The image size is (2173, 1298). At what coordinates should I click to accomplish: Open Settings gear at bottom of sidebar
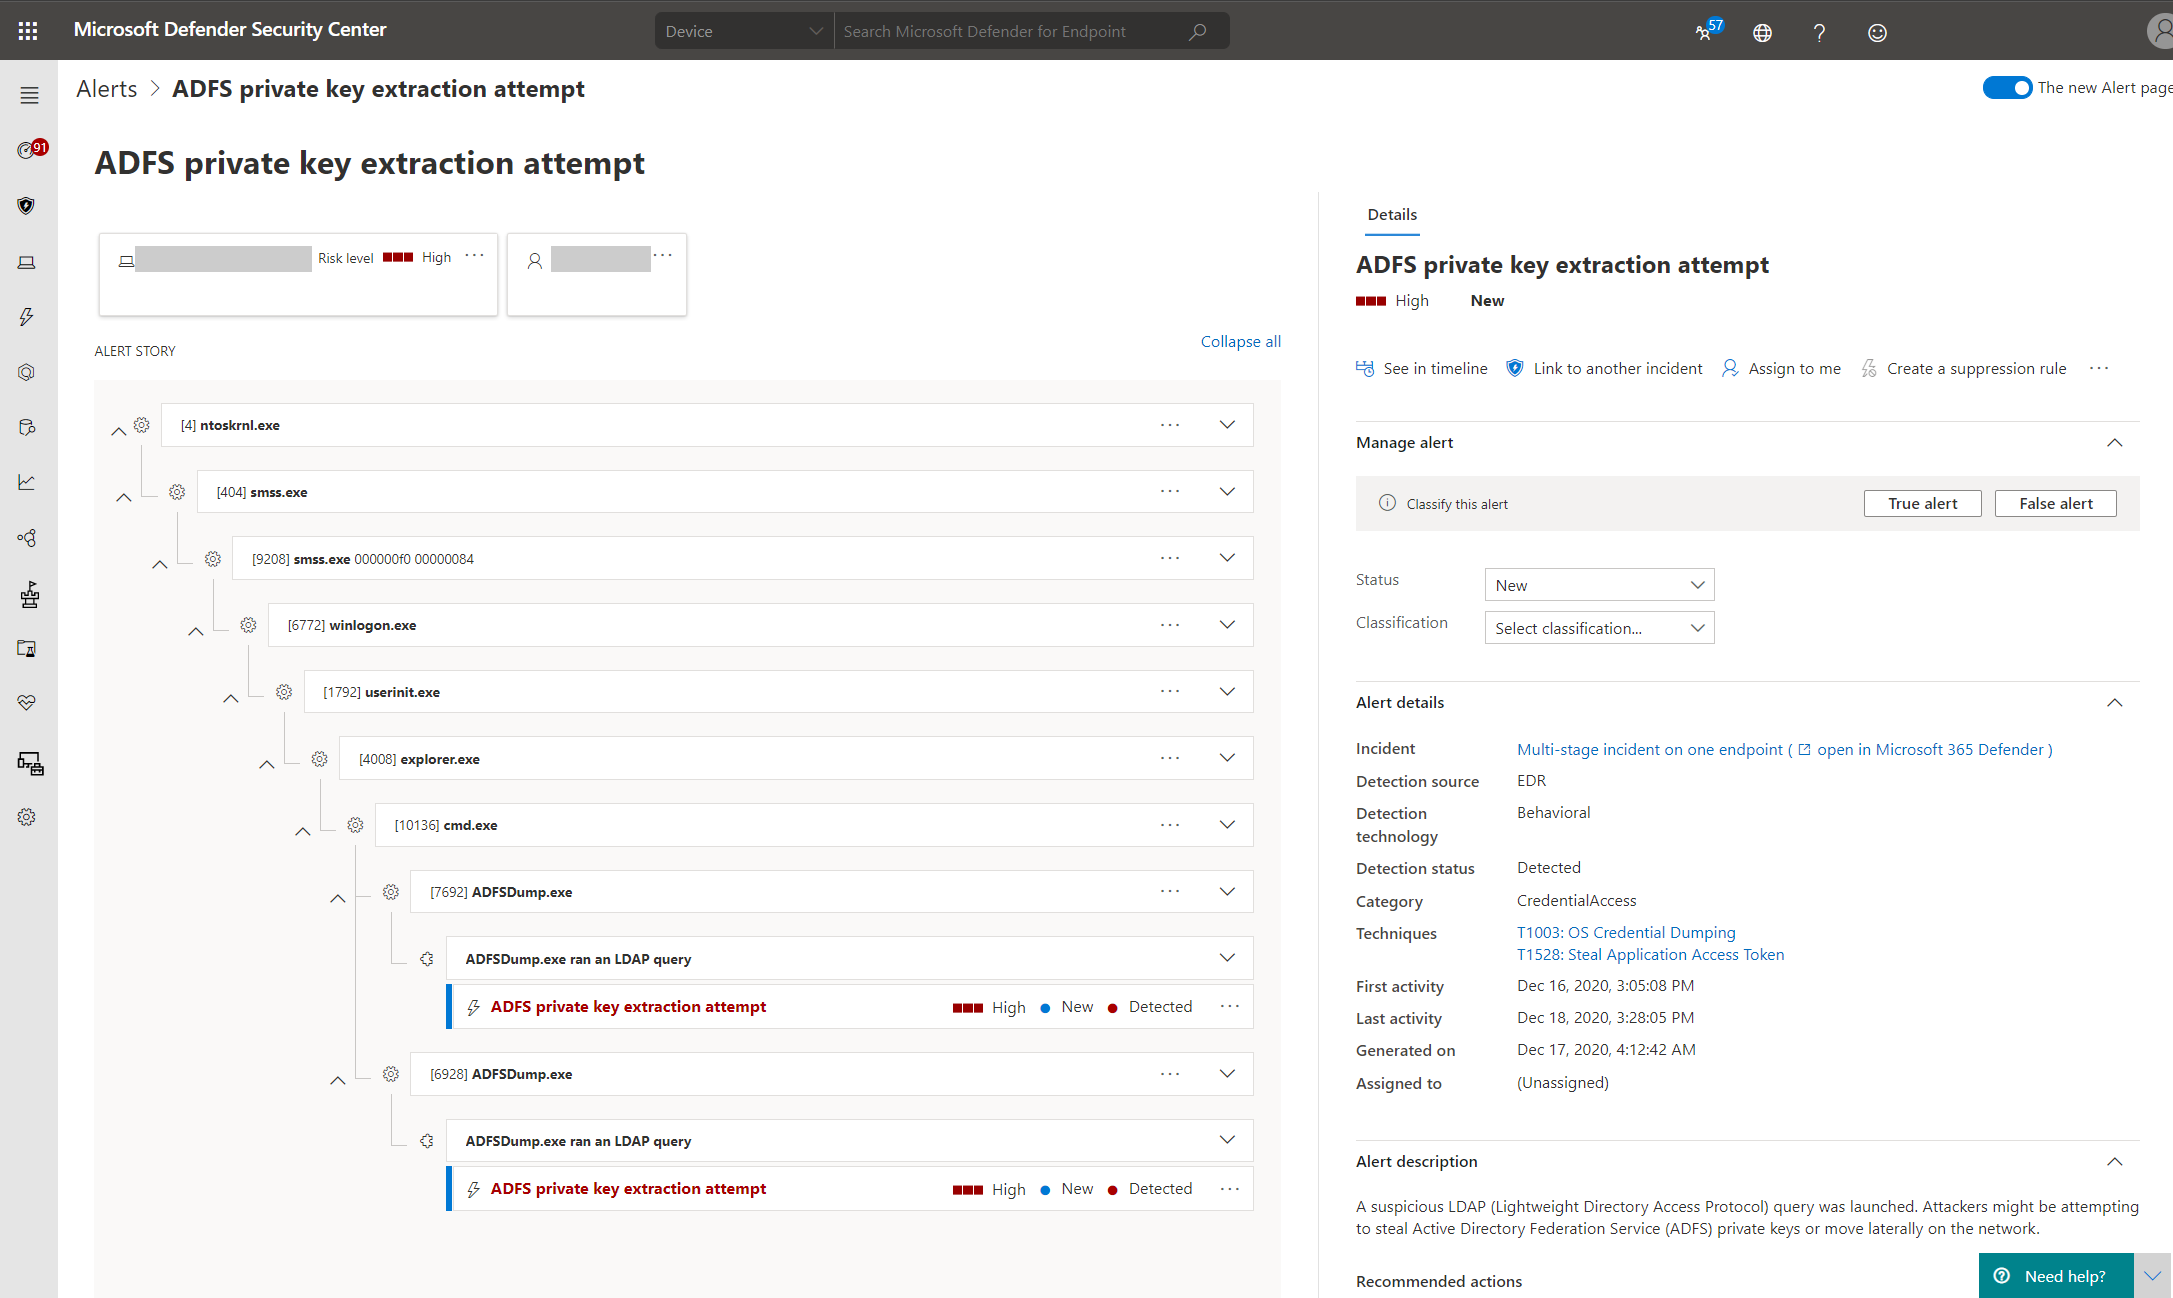[28, 816]
